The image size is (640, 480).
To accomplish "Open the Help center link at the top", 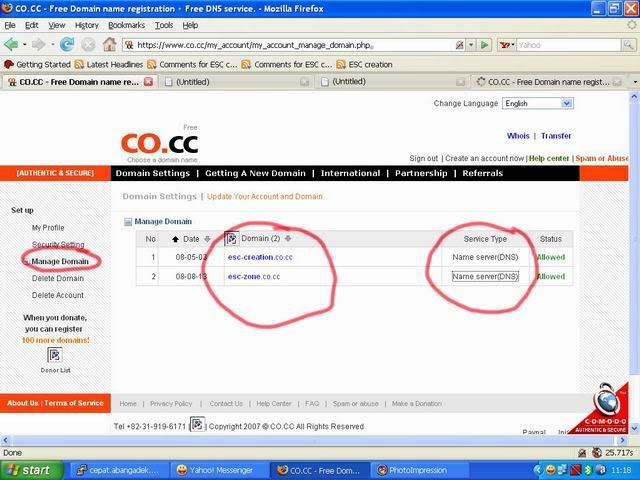I will (549, 158).
